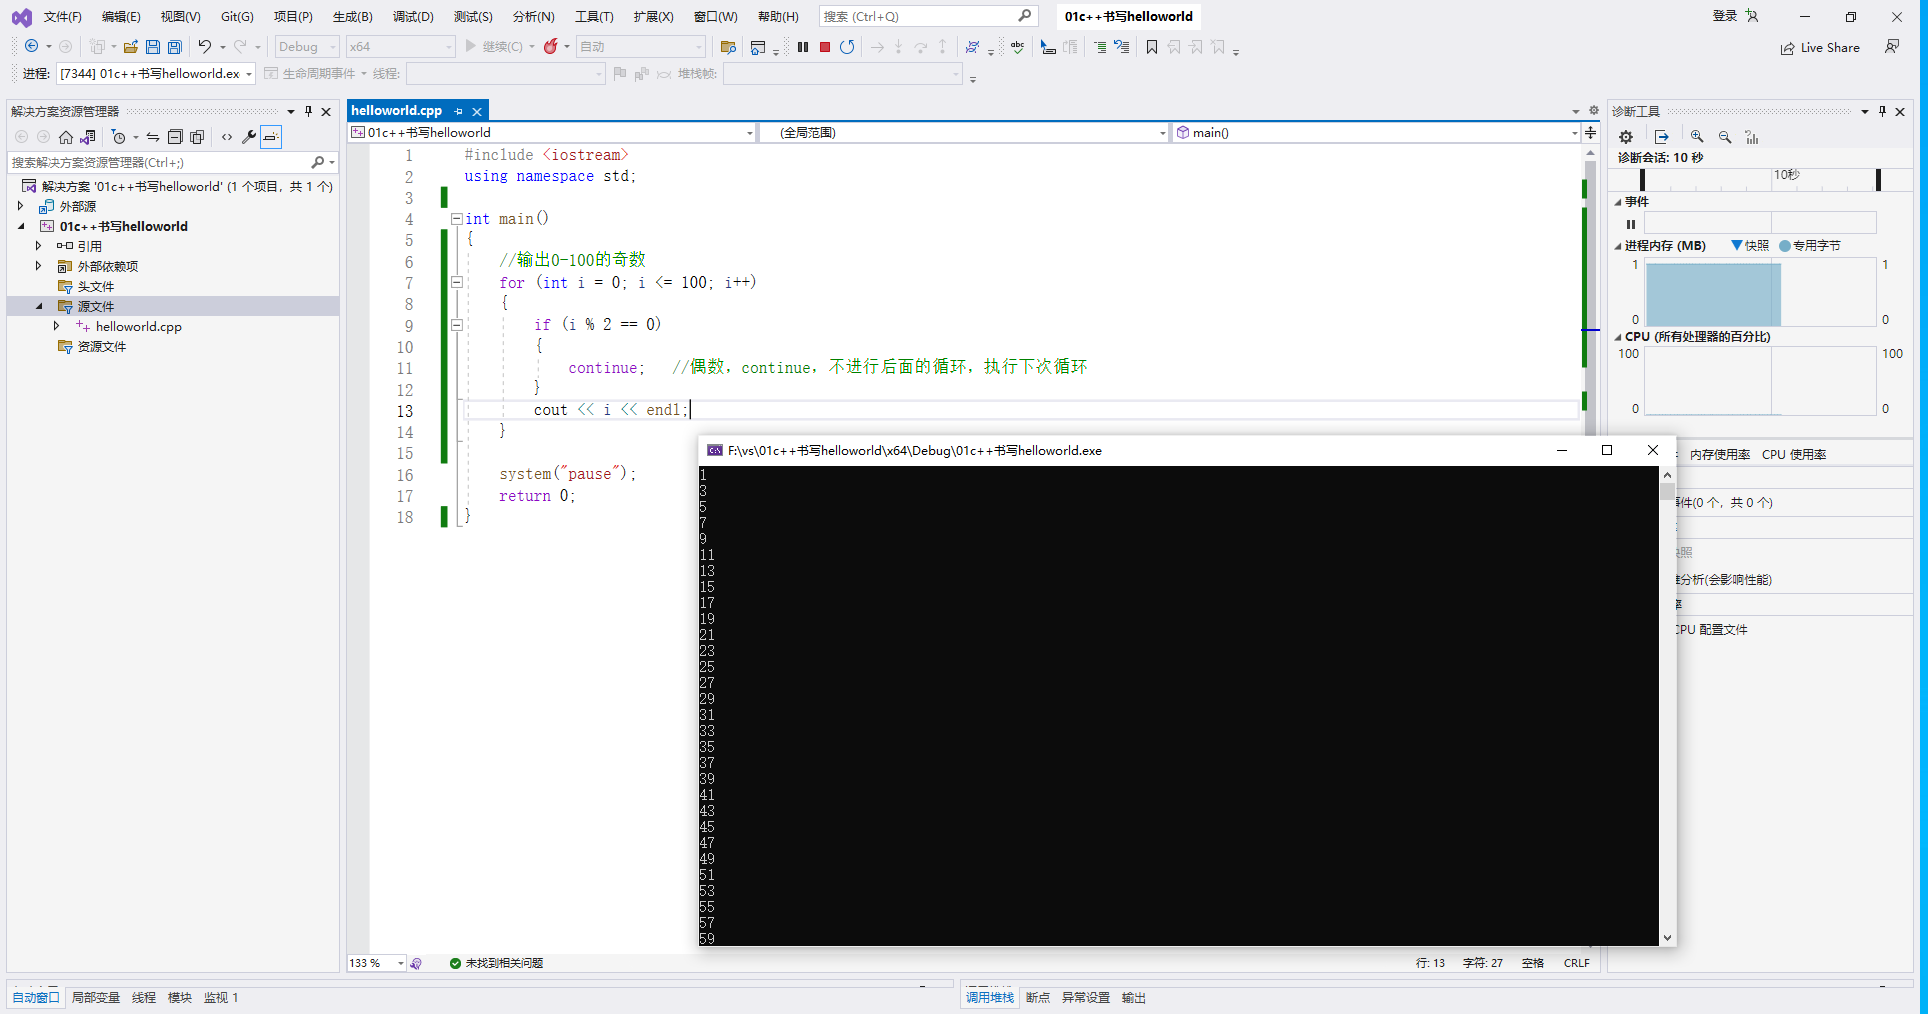Image resolution: width=1928 pixels, height=1014 pixels.
Task: Collapse the int main() code block
Action: tap(456, 218)
